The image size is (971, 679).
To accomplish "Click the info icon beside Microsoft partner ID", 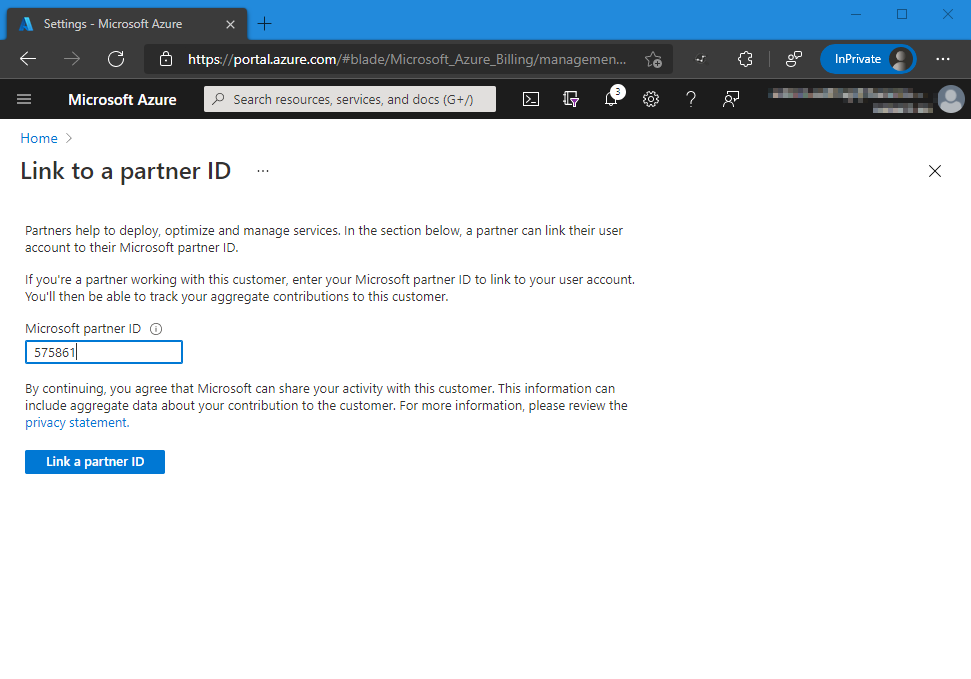I will tap(156, 329).
